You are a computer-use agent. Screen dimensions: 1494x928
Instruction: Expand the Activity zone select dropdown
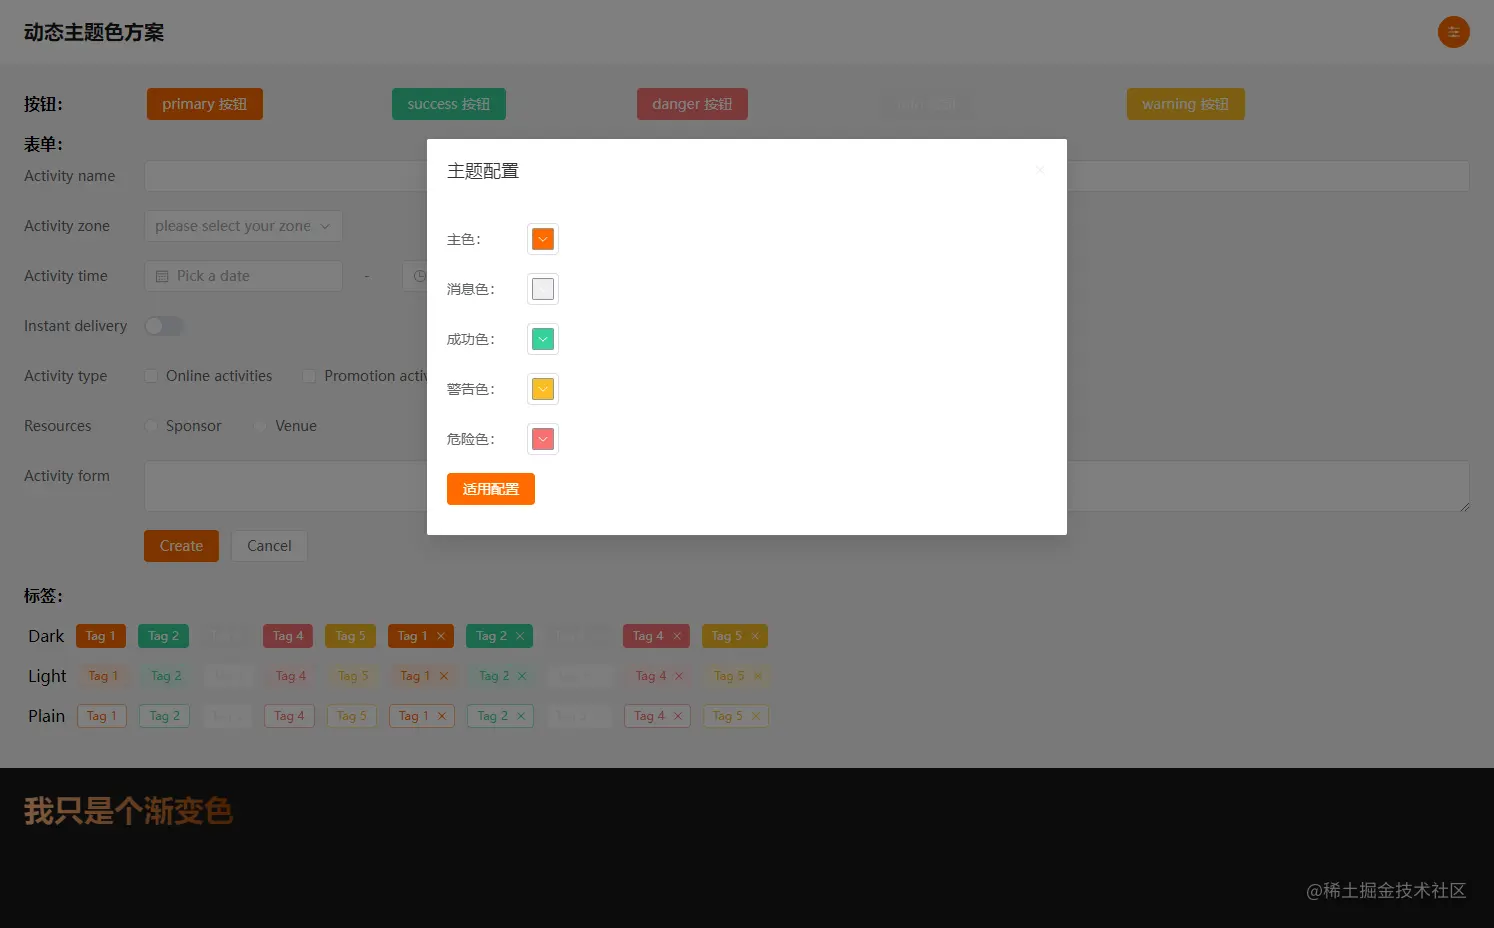click(x=243, y=226)
